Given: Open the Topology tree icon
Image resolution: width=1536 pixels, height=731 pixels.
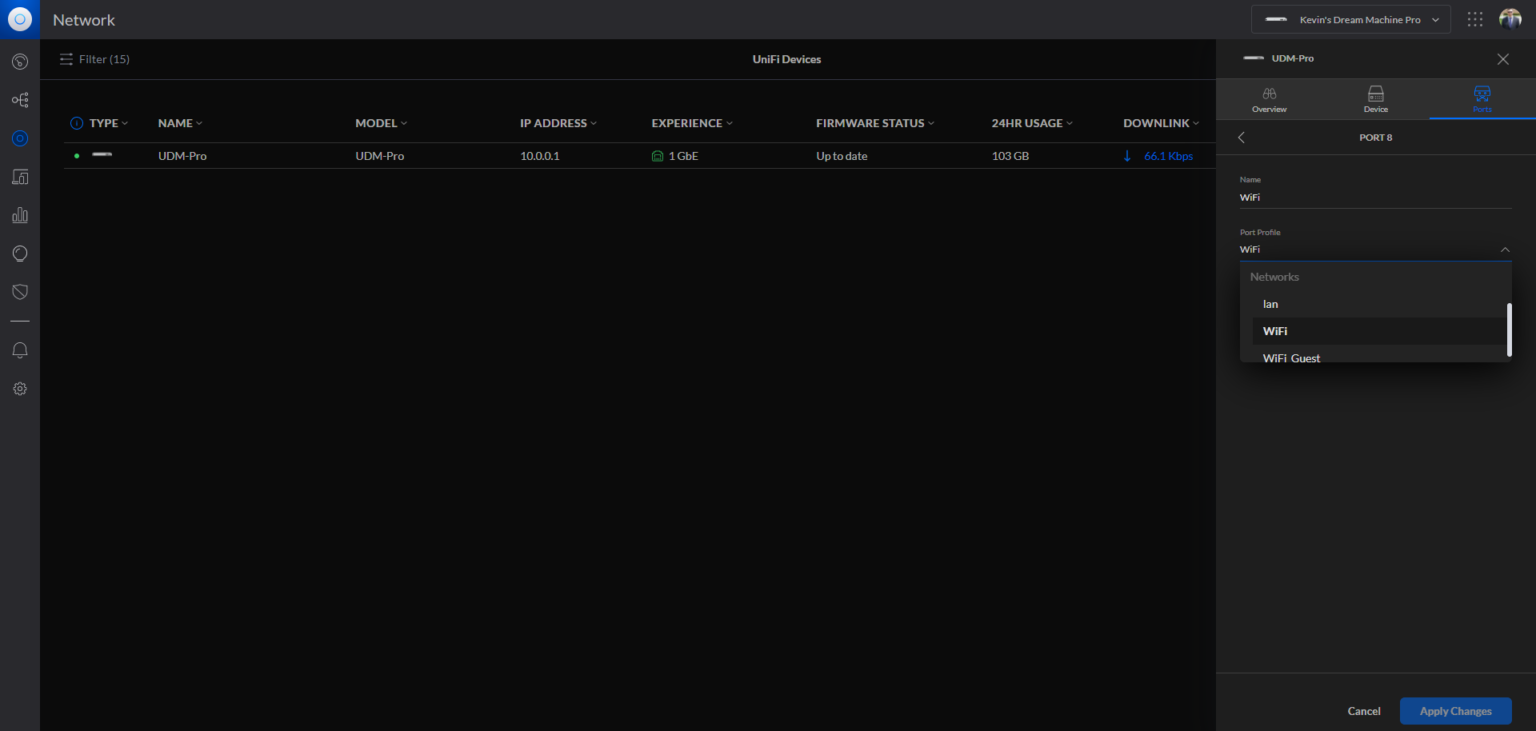Looking at the screenshot, I should click(x=20, y=100).
